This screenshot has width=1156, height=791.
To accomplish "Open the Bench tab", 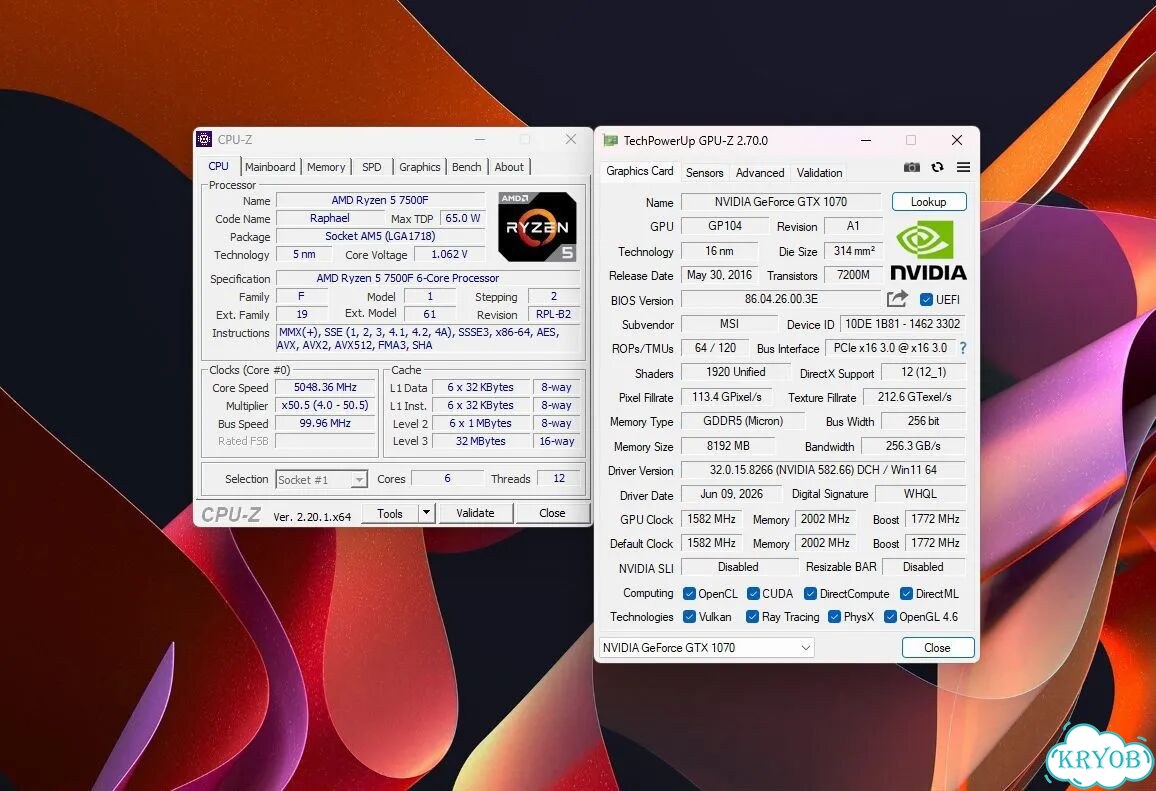I will coord(467,167).
